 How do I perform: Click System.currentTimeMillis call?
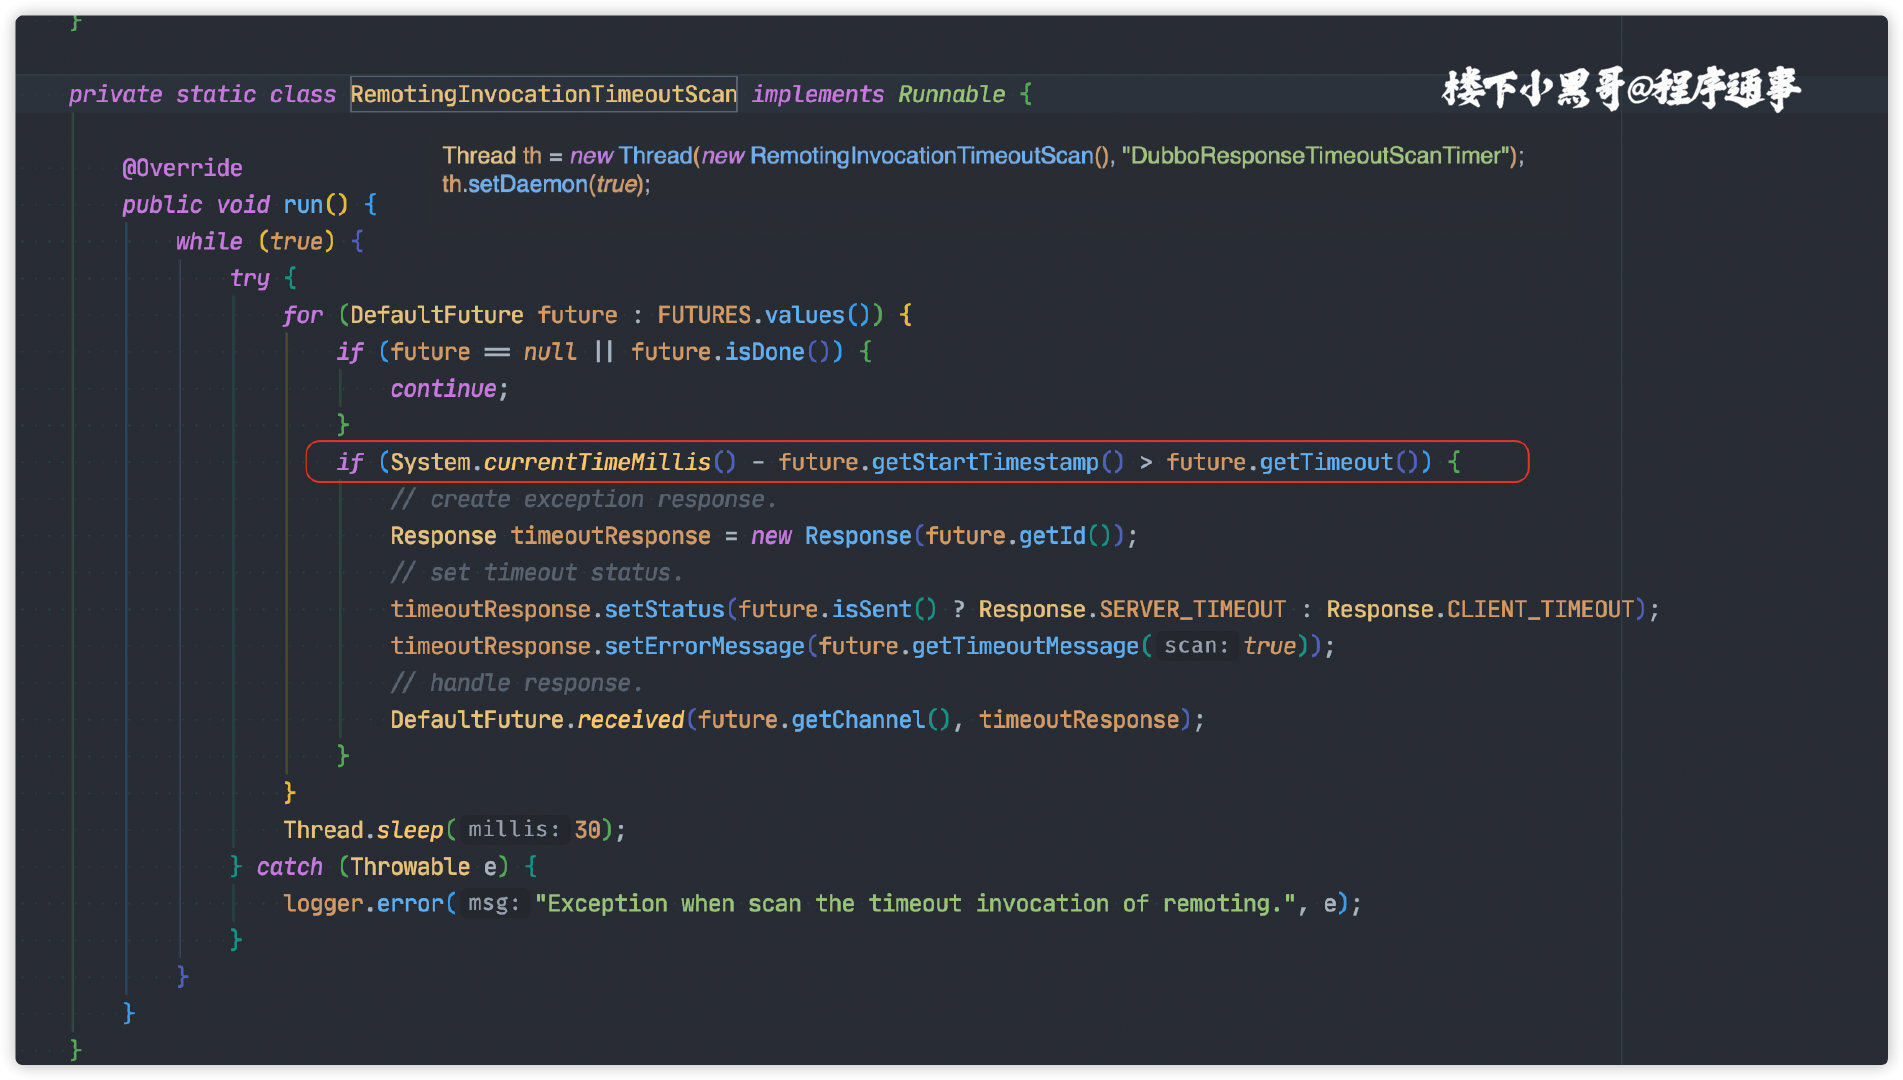(563, 462)
